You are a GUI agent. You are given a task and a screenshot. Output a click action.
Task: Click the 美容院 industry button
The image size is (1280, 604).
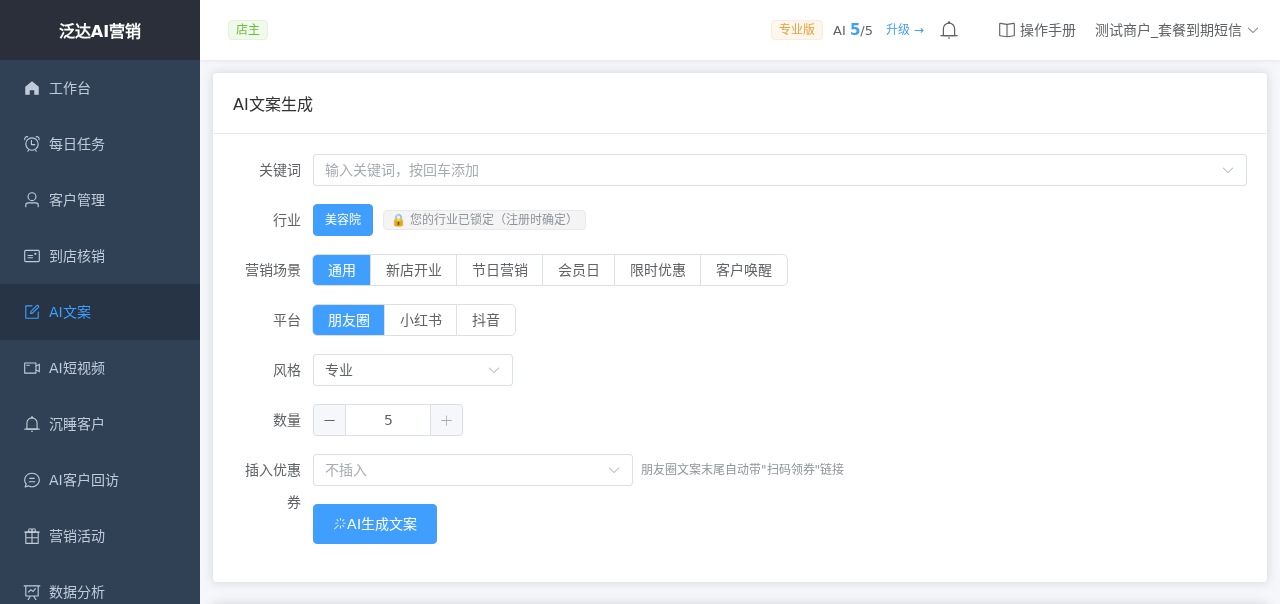pos(343,220)
